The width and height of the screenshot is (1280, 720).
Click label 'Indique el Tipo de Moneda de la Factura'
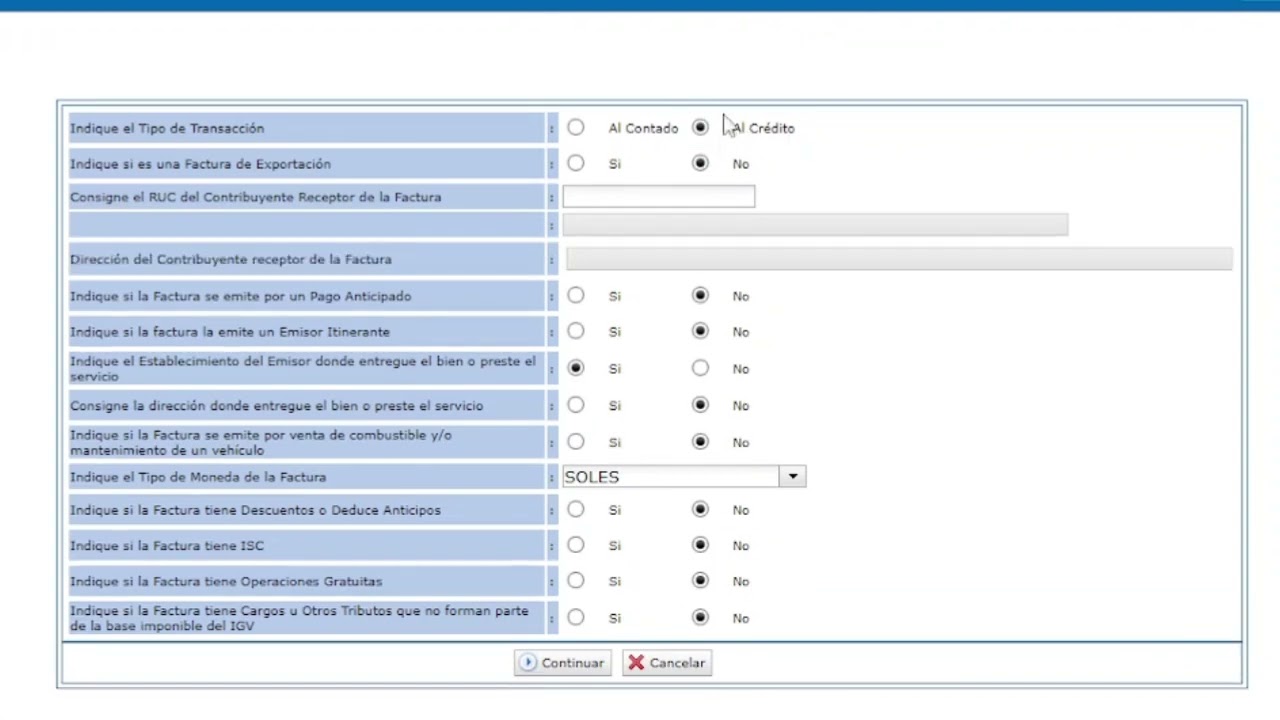(198, 477)
